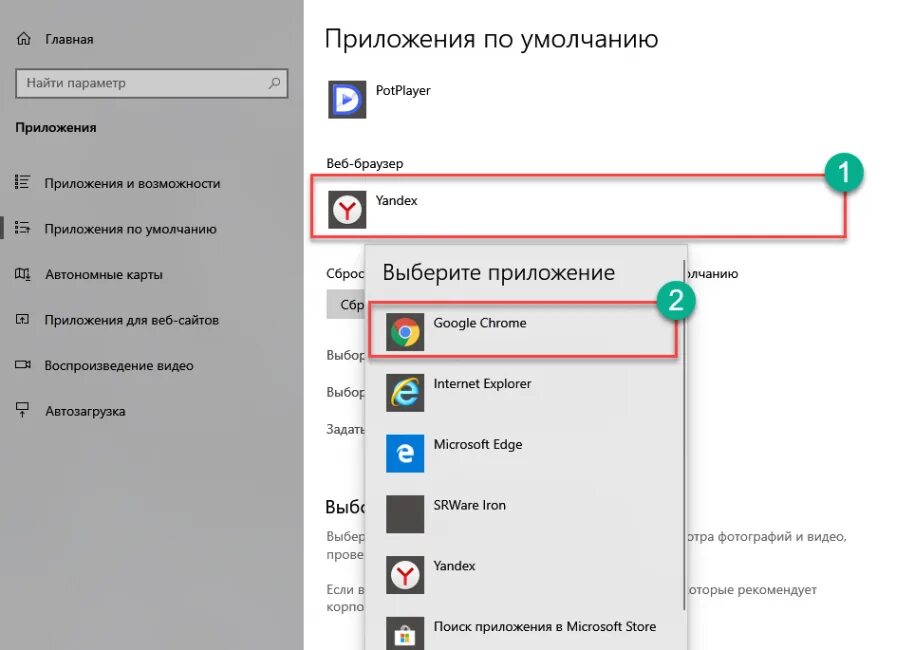Click the Выберите приложение popup title
The width and height of the screenshot is (914, 650).
tap(498, 272)
